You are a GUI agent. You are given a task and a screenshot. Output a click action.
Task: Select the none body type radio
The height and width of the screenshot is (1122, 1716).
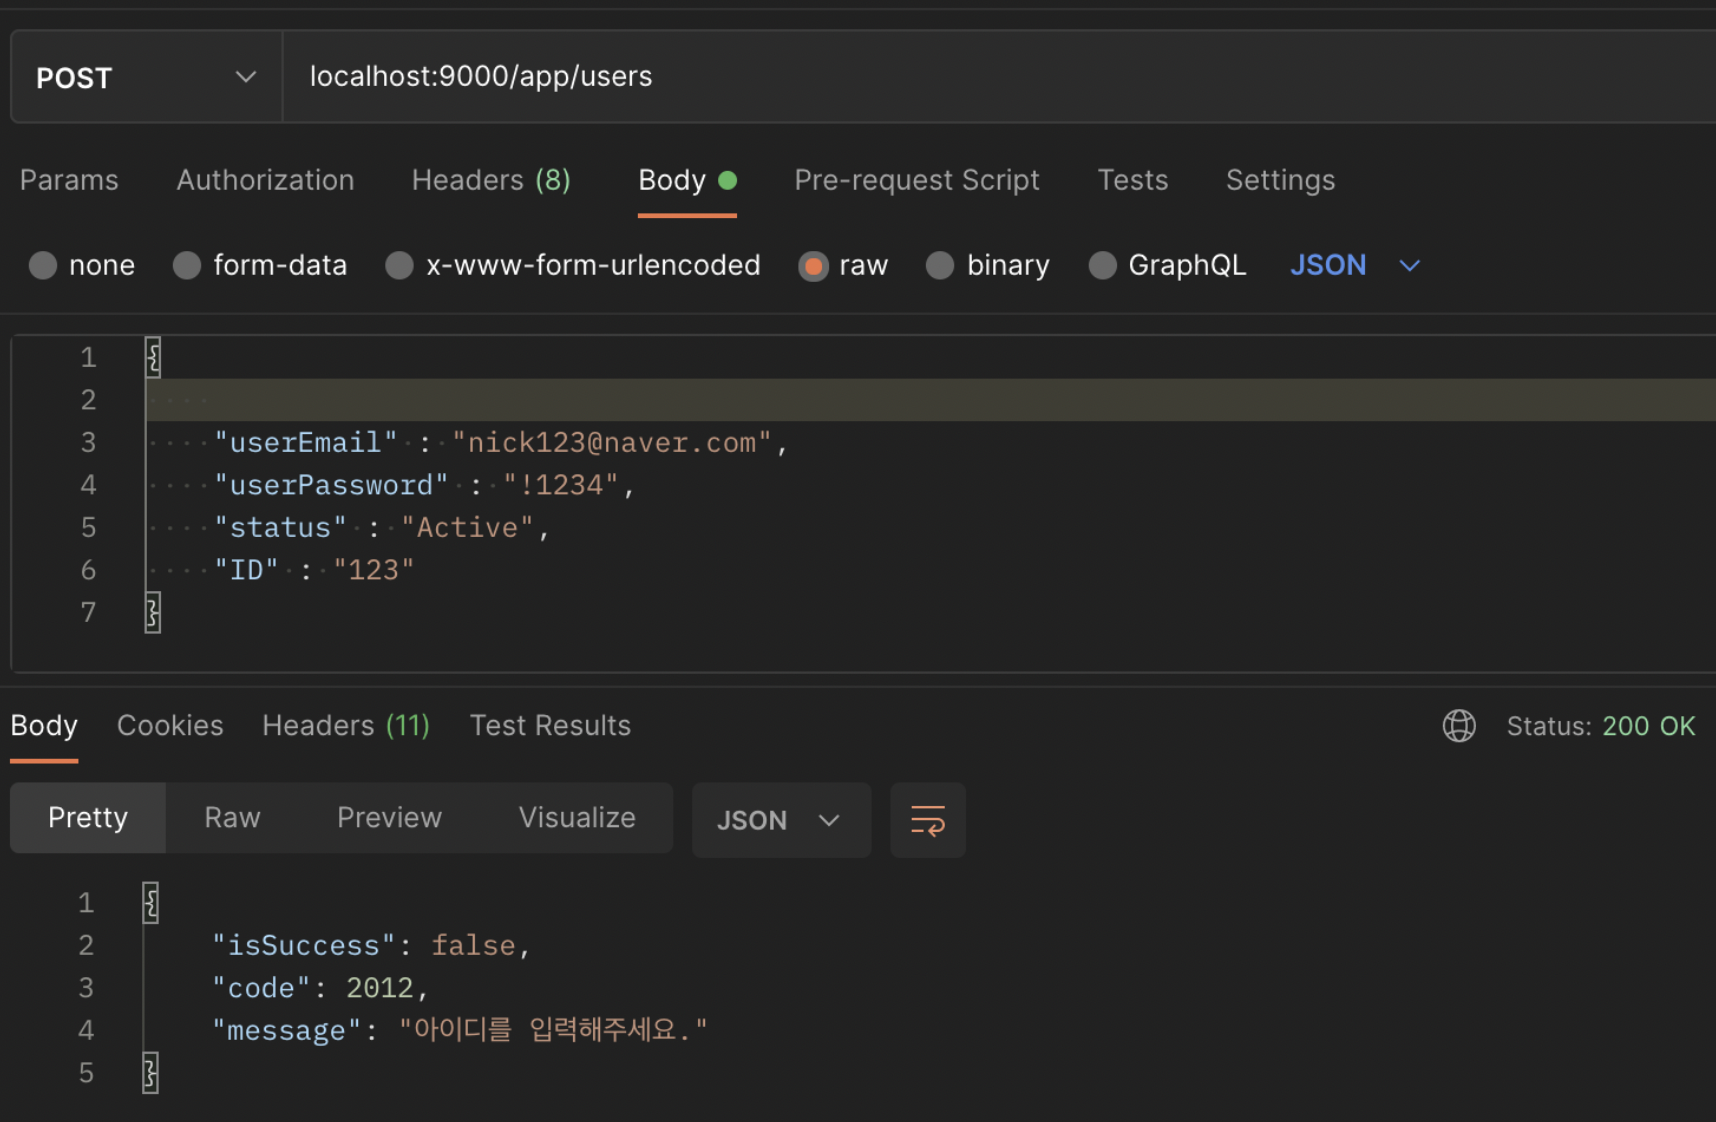click(43, 265)
